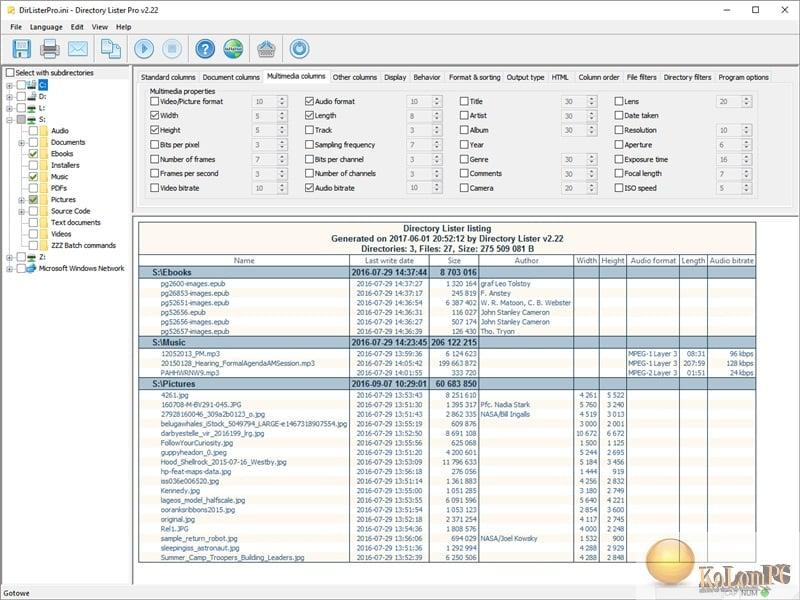Viewport: 800px width, 600px height.
Task: Collapse the S: drive tree node
Action: click(9, 119)
